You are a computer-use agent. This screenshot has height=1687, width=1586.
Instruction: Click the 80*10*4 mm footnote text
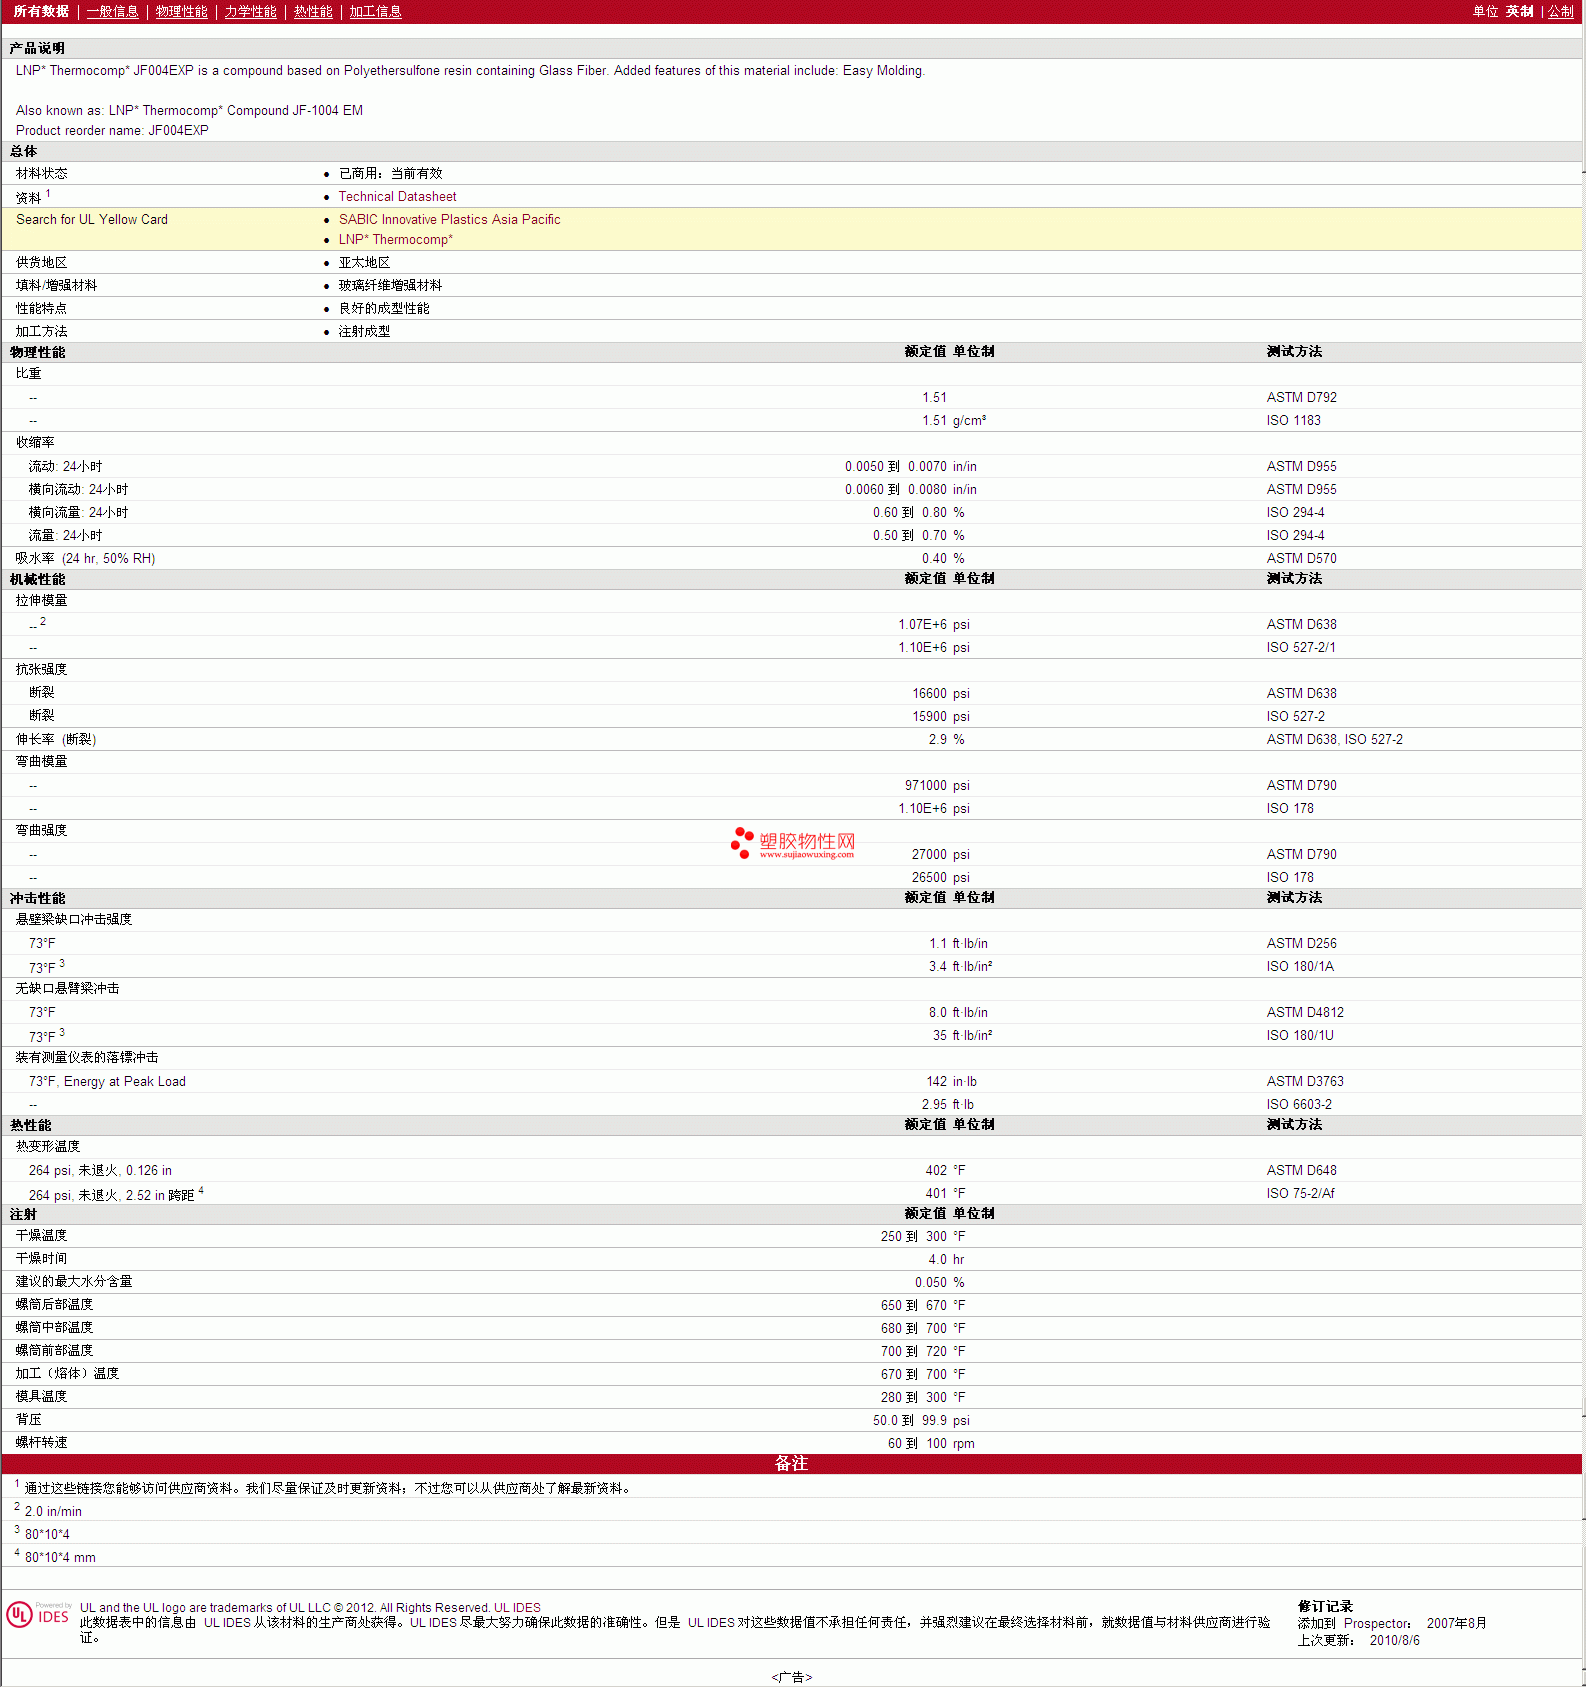click(x=60, y=1558)
